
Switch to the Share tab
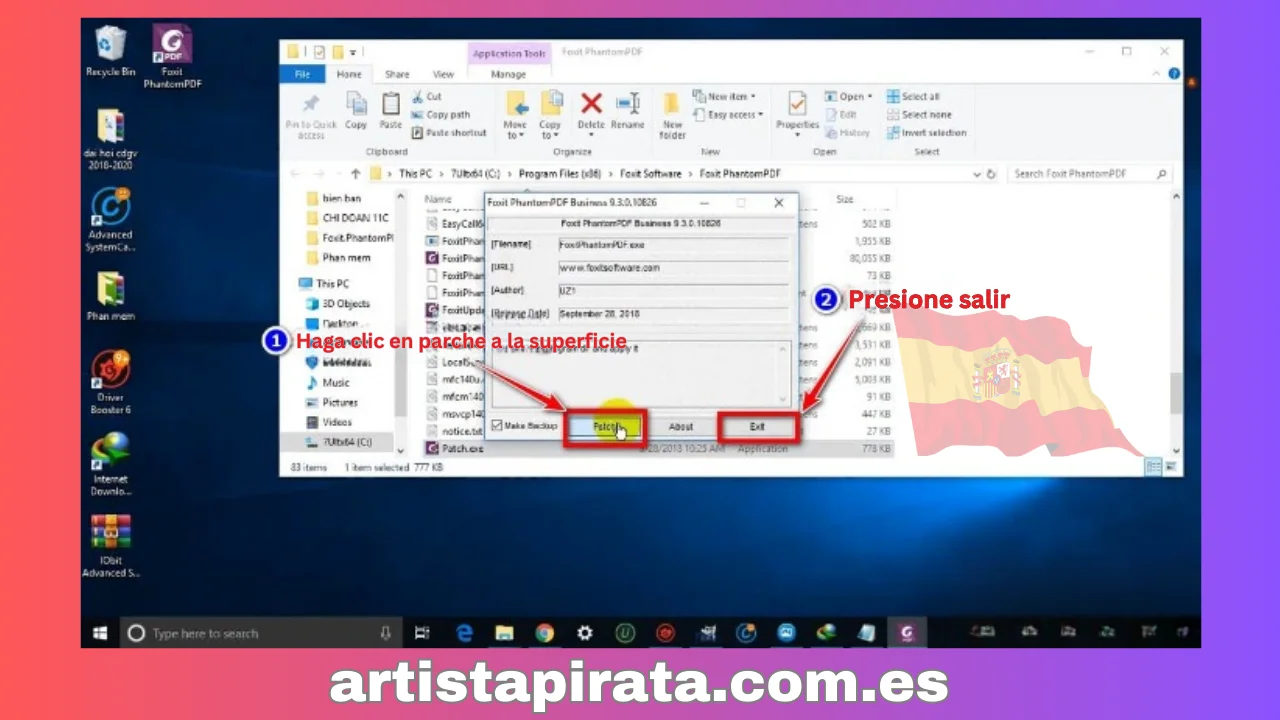[397, 74]
